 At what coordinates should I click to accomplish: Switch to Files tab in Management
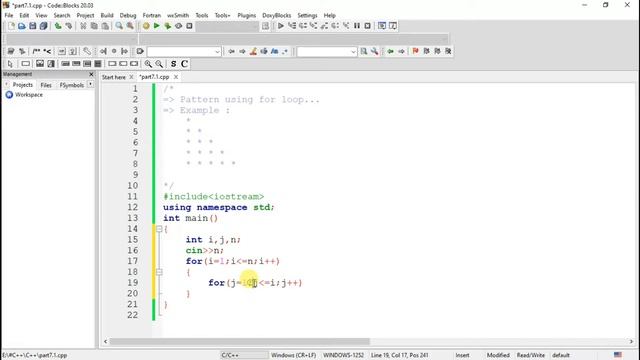[x=46, y=85]
